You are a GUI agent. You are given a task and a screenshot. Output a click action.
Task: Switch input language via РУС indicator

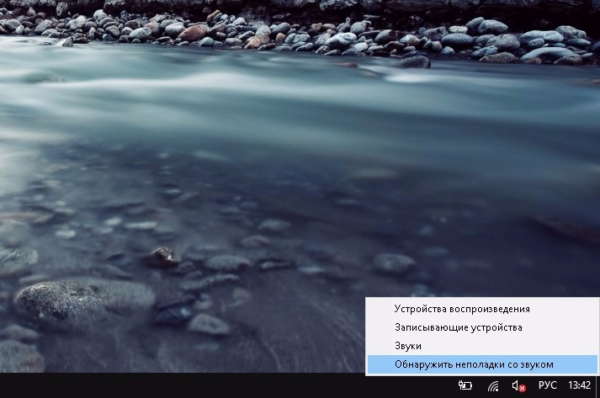click(547, 385)
